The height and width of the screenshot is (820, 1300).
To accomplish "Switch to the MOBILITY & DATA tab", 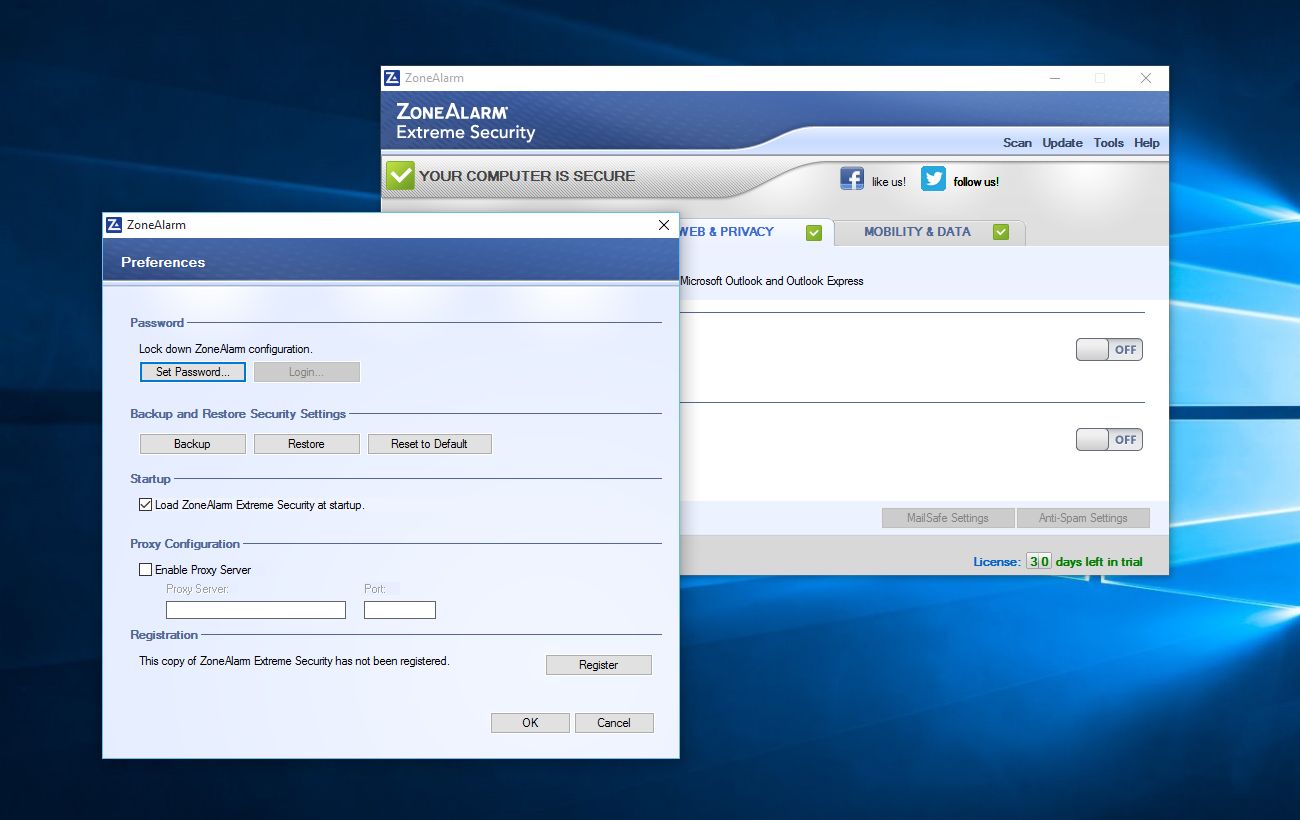I will (x=930, y=232).
